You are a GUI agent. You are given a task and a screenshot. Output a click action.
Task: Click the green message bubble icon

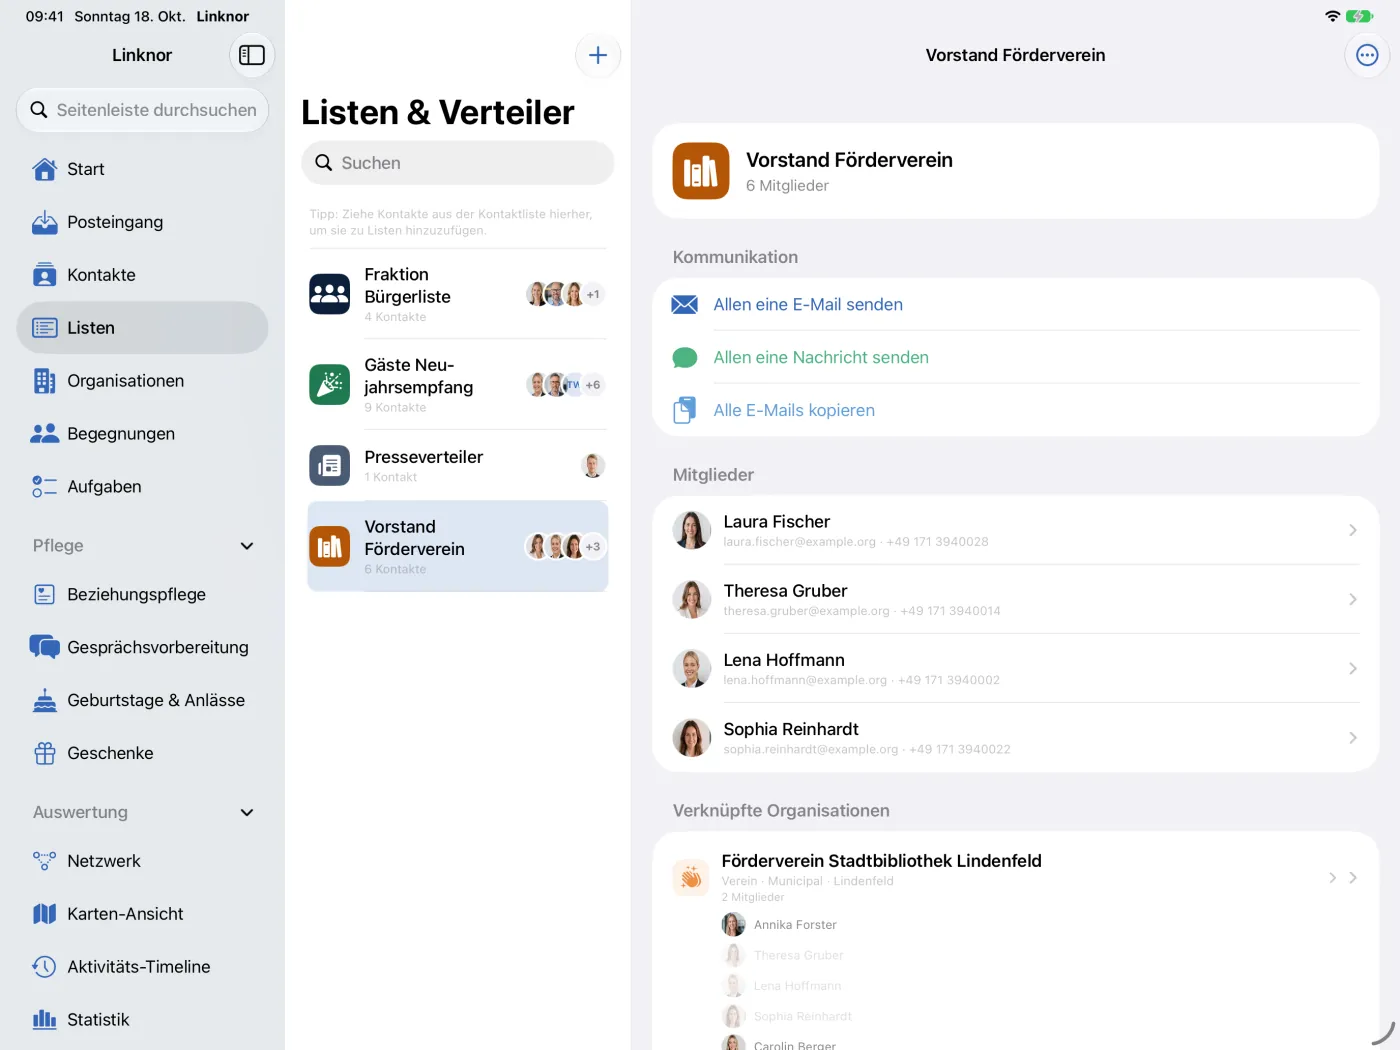pos(685,358)
